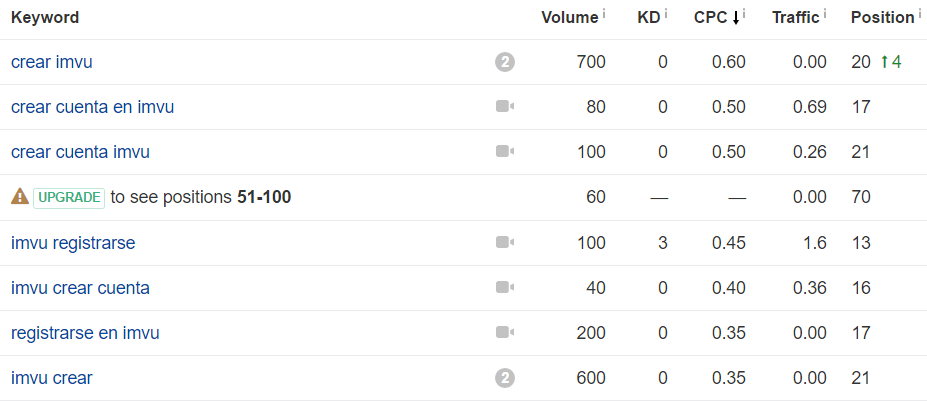Click the info icon next to Traffic header
Screen dimensions: 927x401
pyautogui.click(x=824, y=14)
